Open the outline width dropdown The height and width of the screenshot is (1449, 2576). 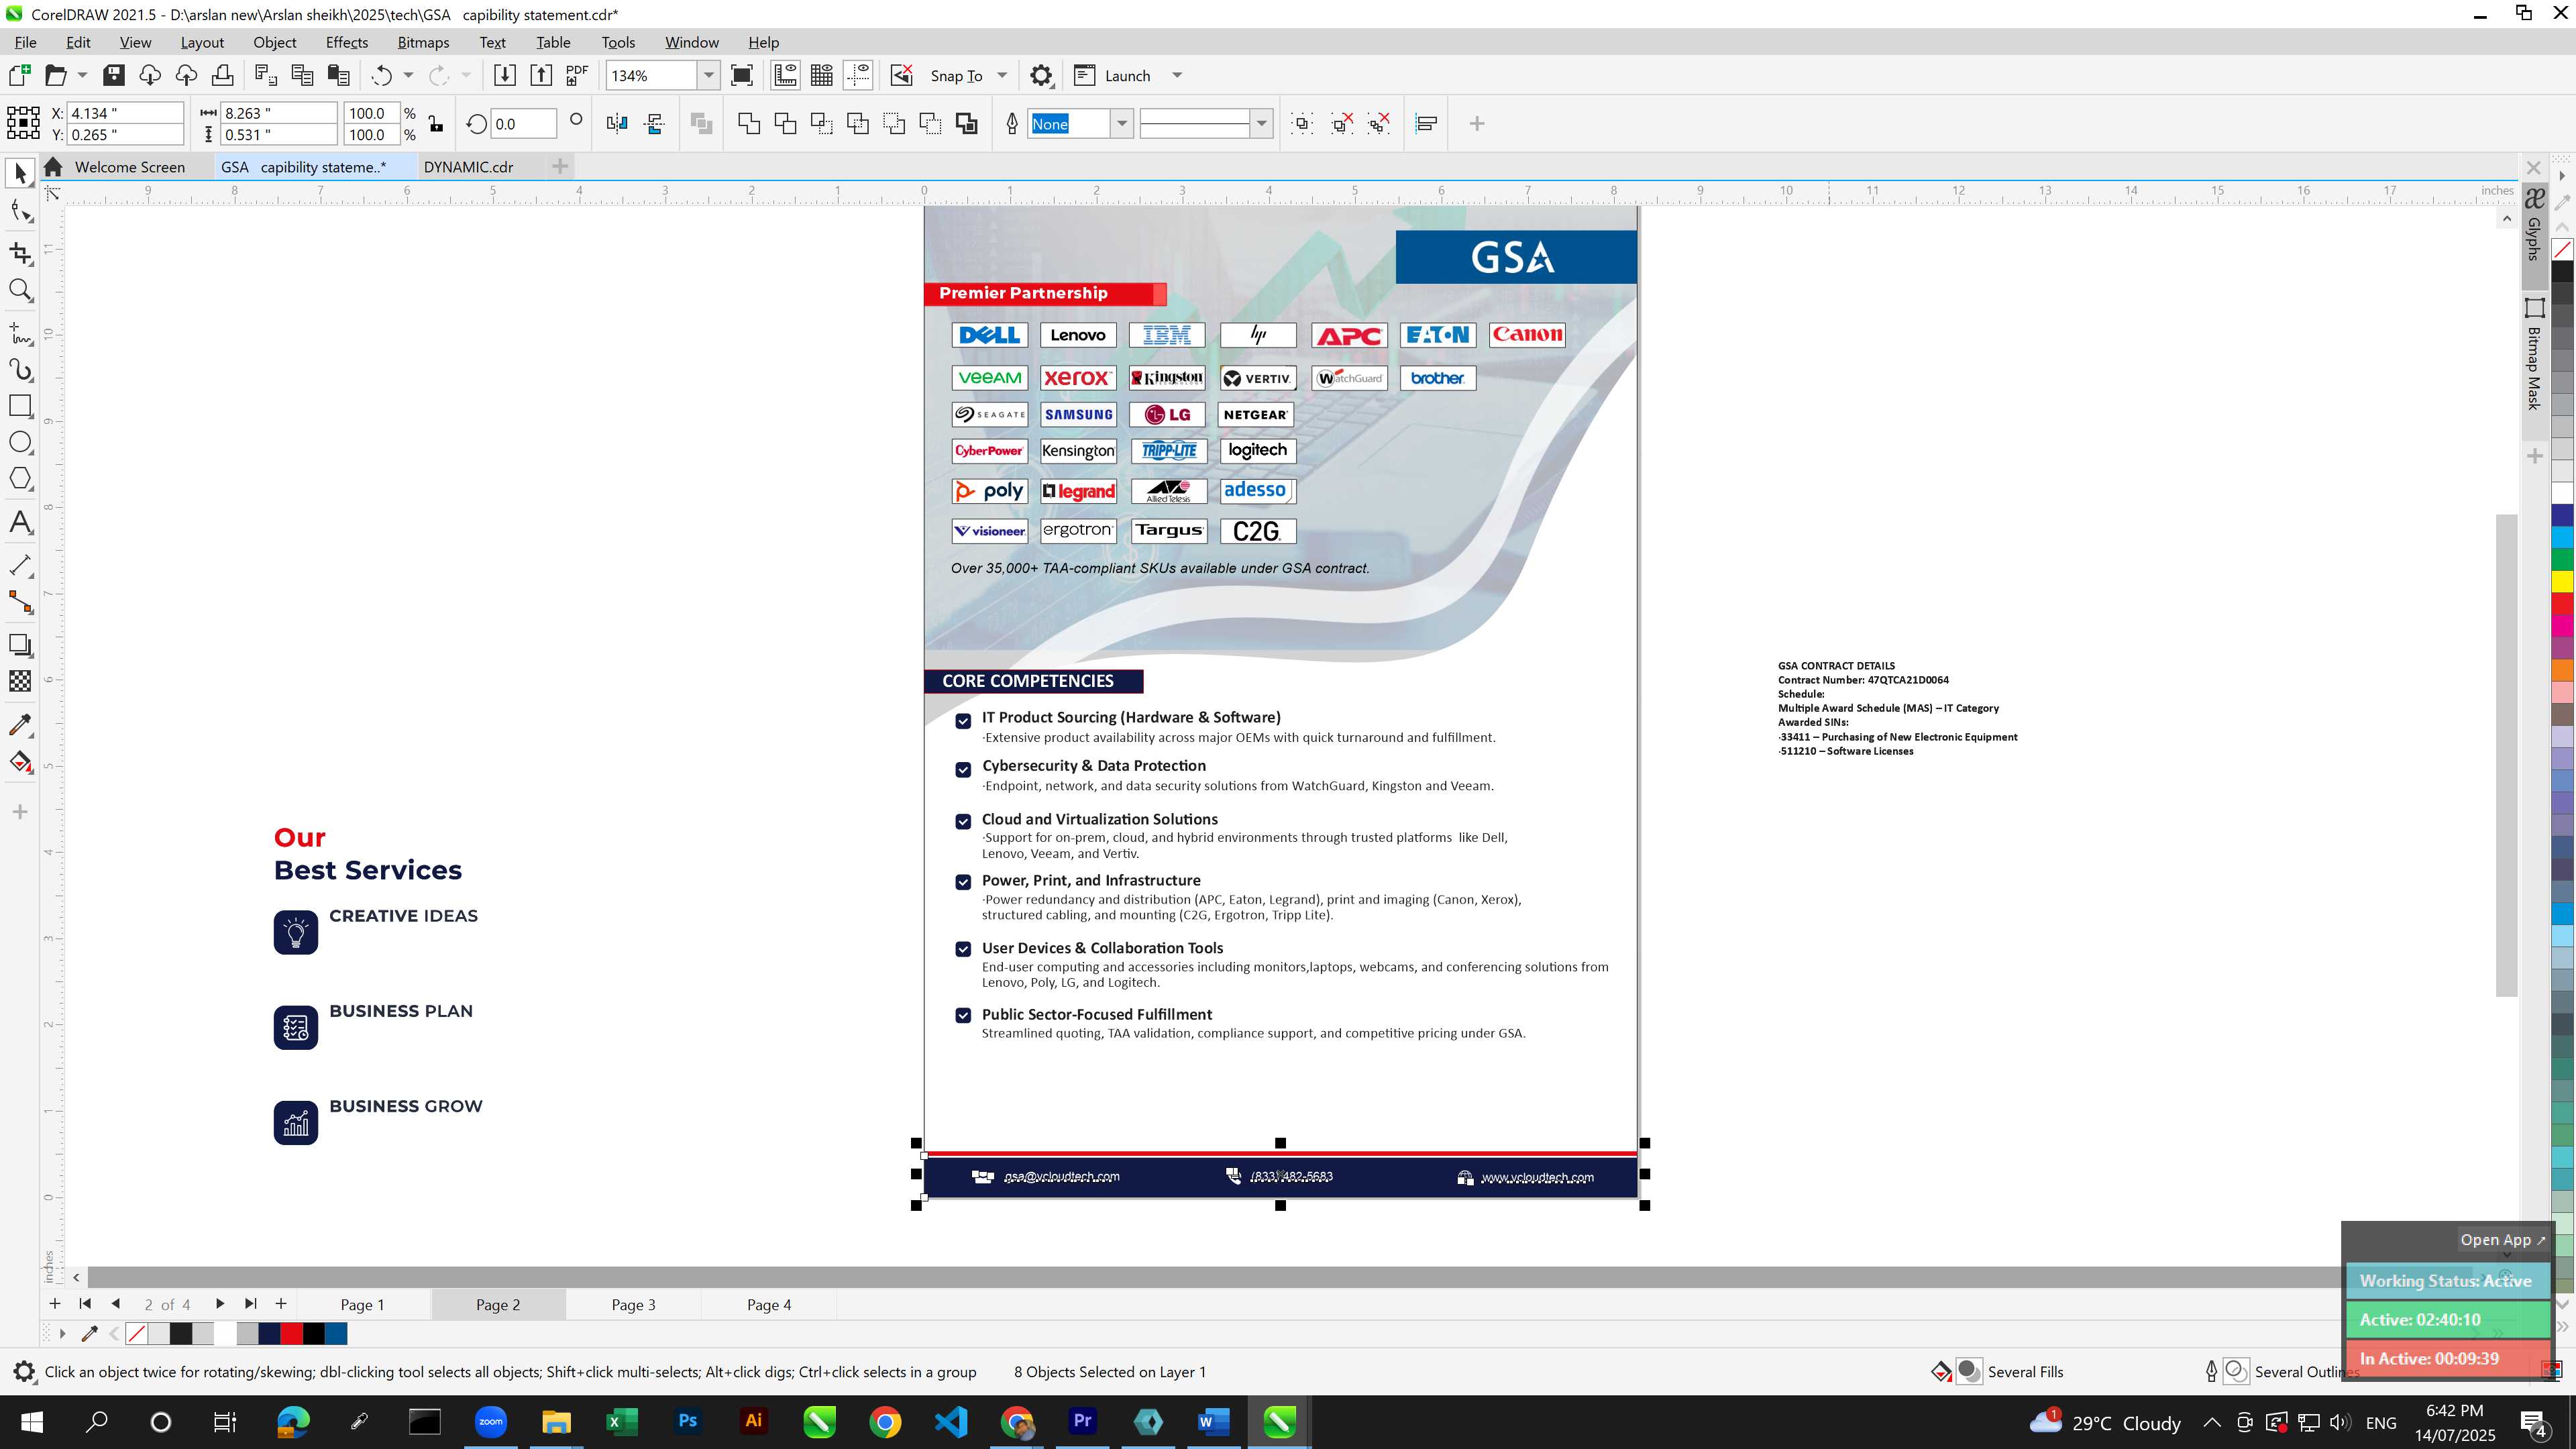pyautogui.click(x=1122, y=124)
